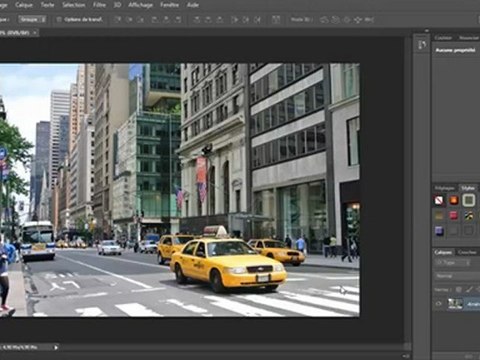The height and width of the screenshot is (360, 480).
Task: Click the Aucune propriété text
Action: click(455, 50)
